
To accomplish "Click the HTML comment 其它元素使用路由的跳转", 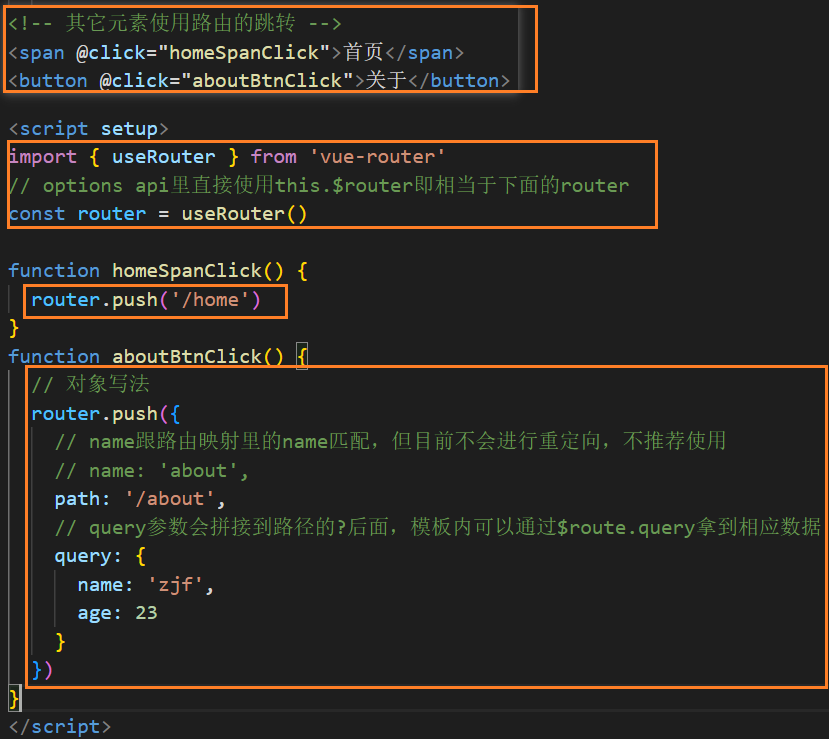I will tap(175, 23).
